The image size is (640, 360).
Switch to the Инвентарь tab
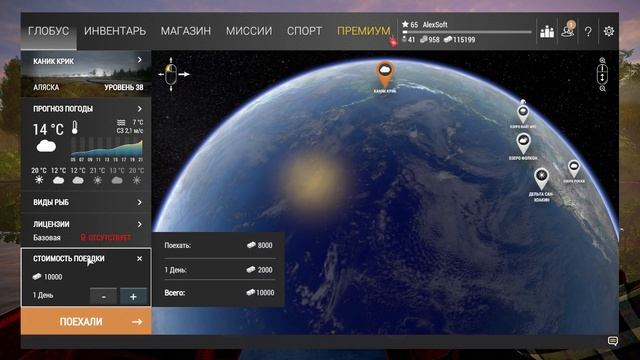[x=115, y=31]
